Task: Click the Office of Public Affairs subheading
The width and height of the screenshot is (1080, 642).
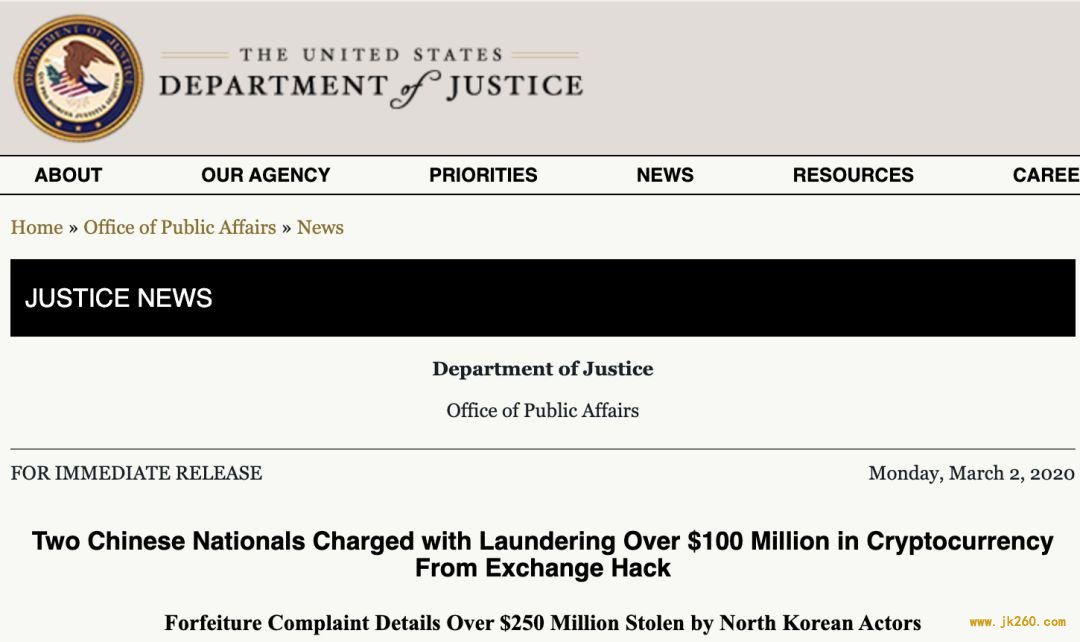Action: click(x=543, y=411)
